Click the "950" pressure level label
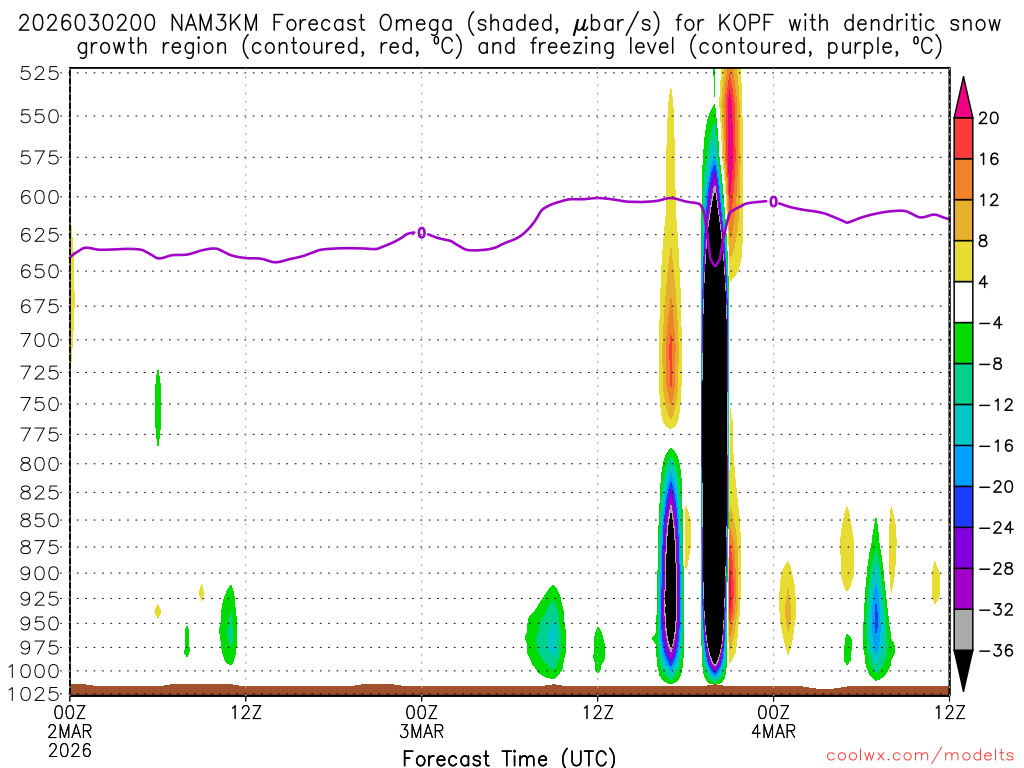 click(40, 624)
